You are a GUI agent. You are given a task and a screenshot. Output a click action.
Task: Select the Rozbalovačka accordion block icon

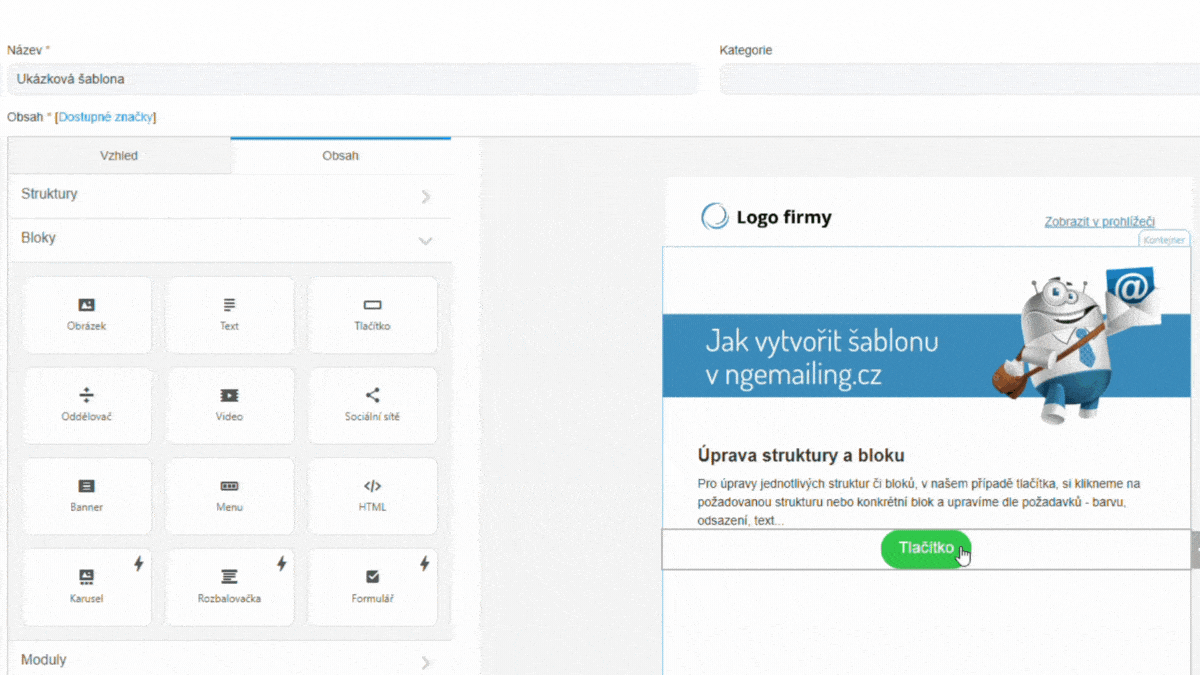[230, 577]
